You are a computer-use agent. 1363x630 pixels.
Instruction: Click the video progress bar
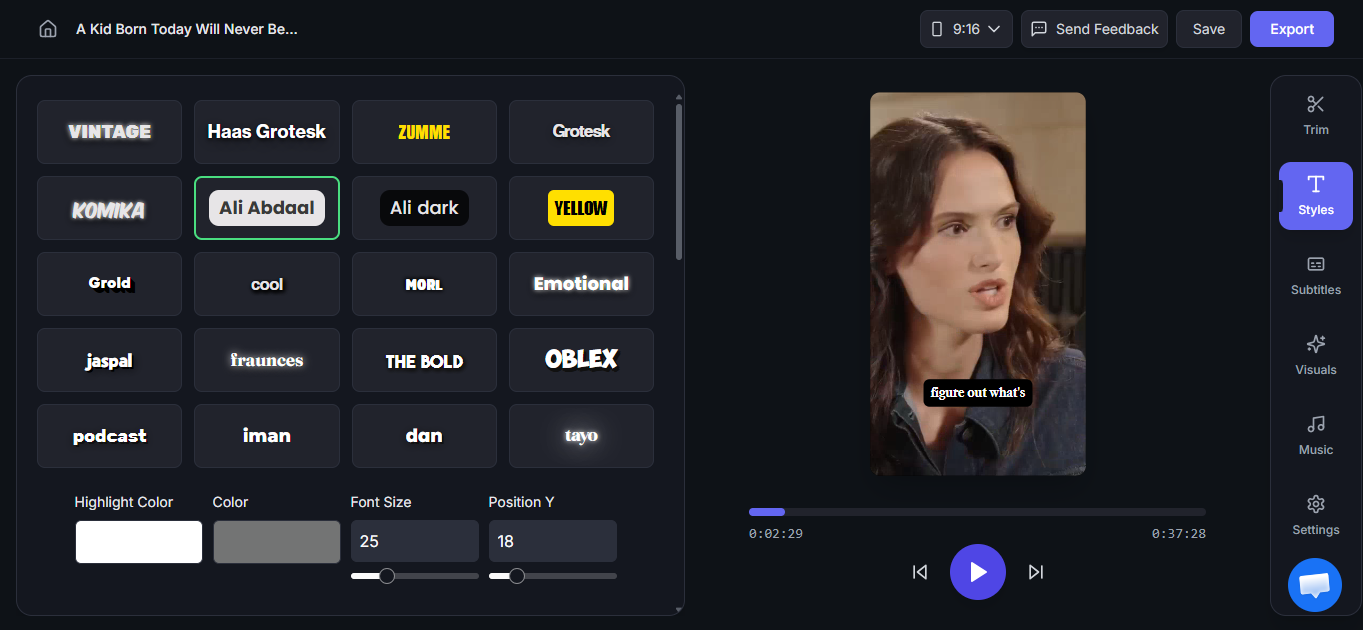[x=977, y=512]
